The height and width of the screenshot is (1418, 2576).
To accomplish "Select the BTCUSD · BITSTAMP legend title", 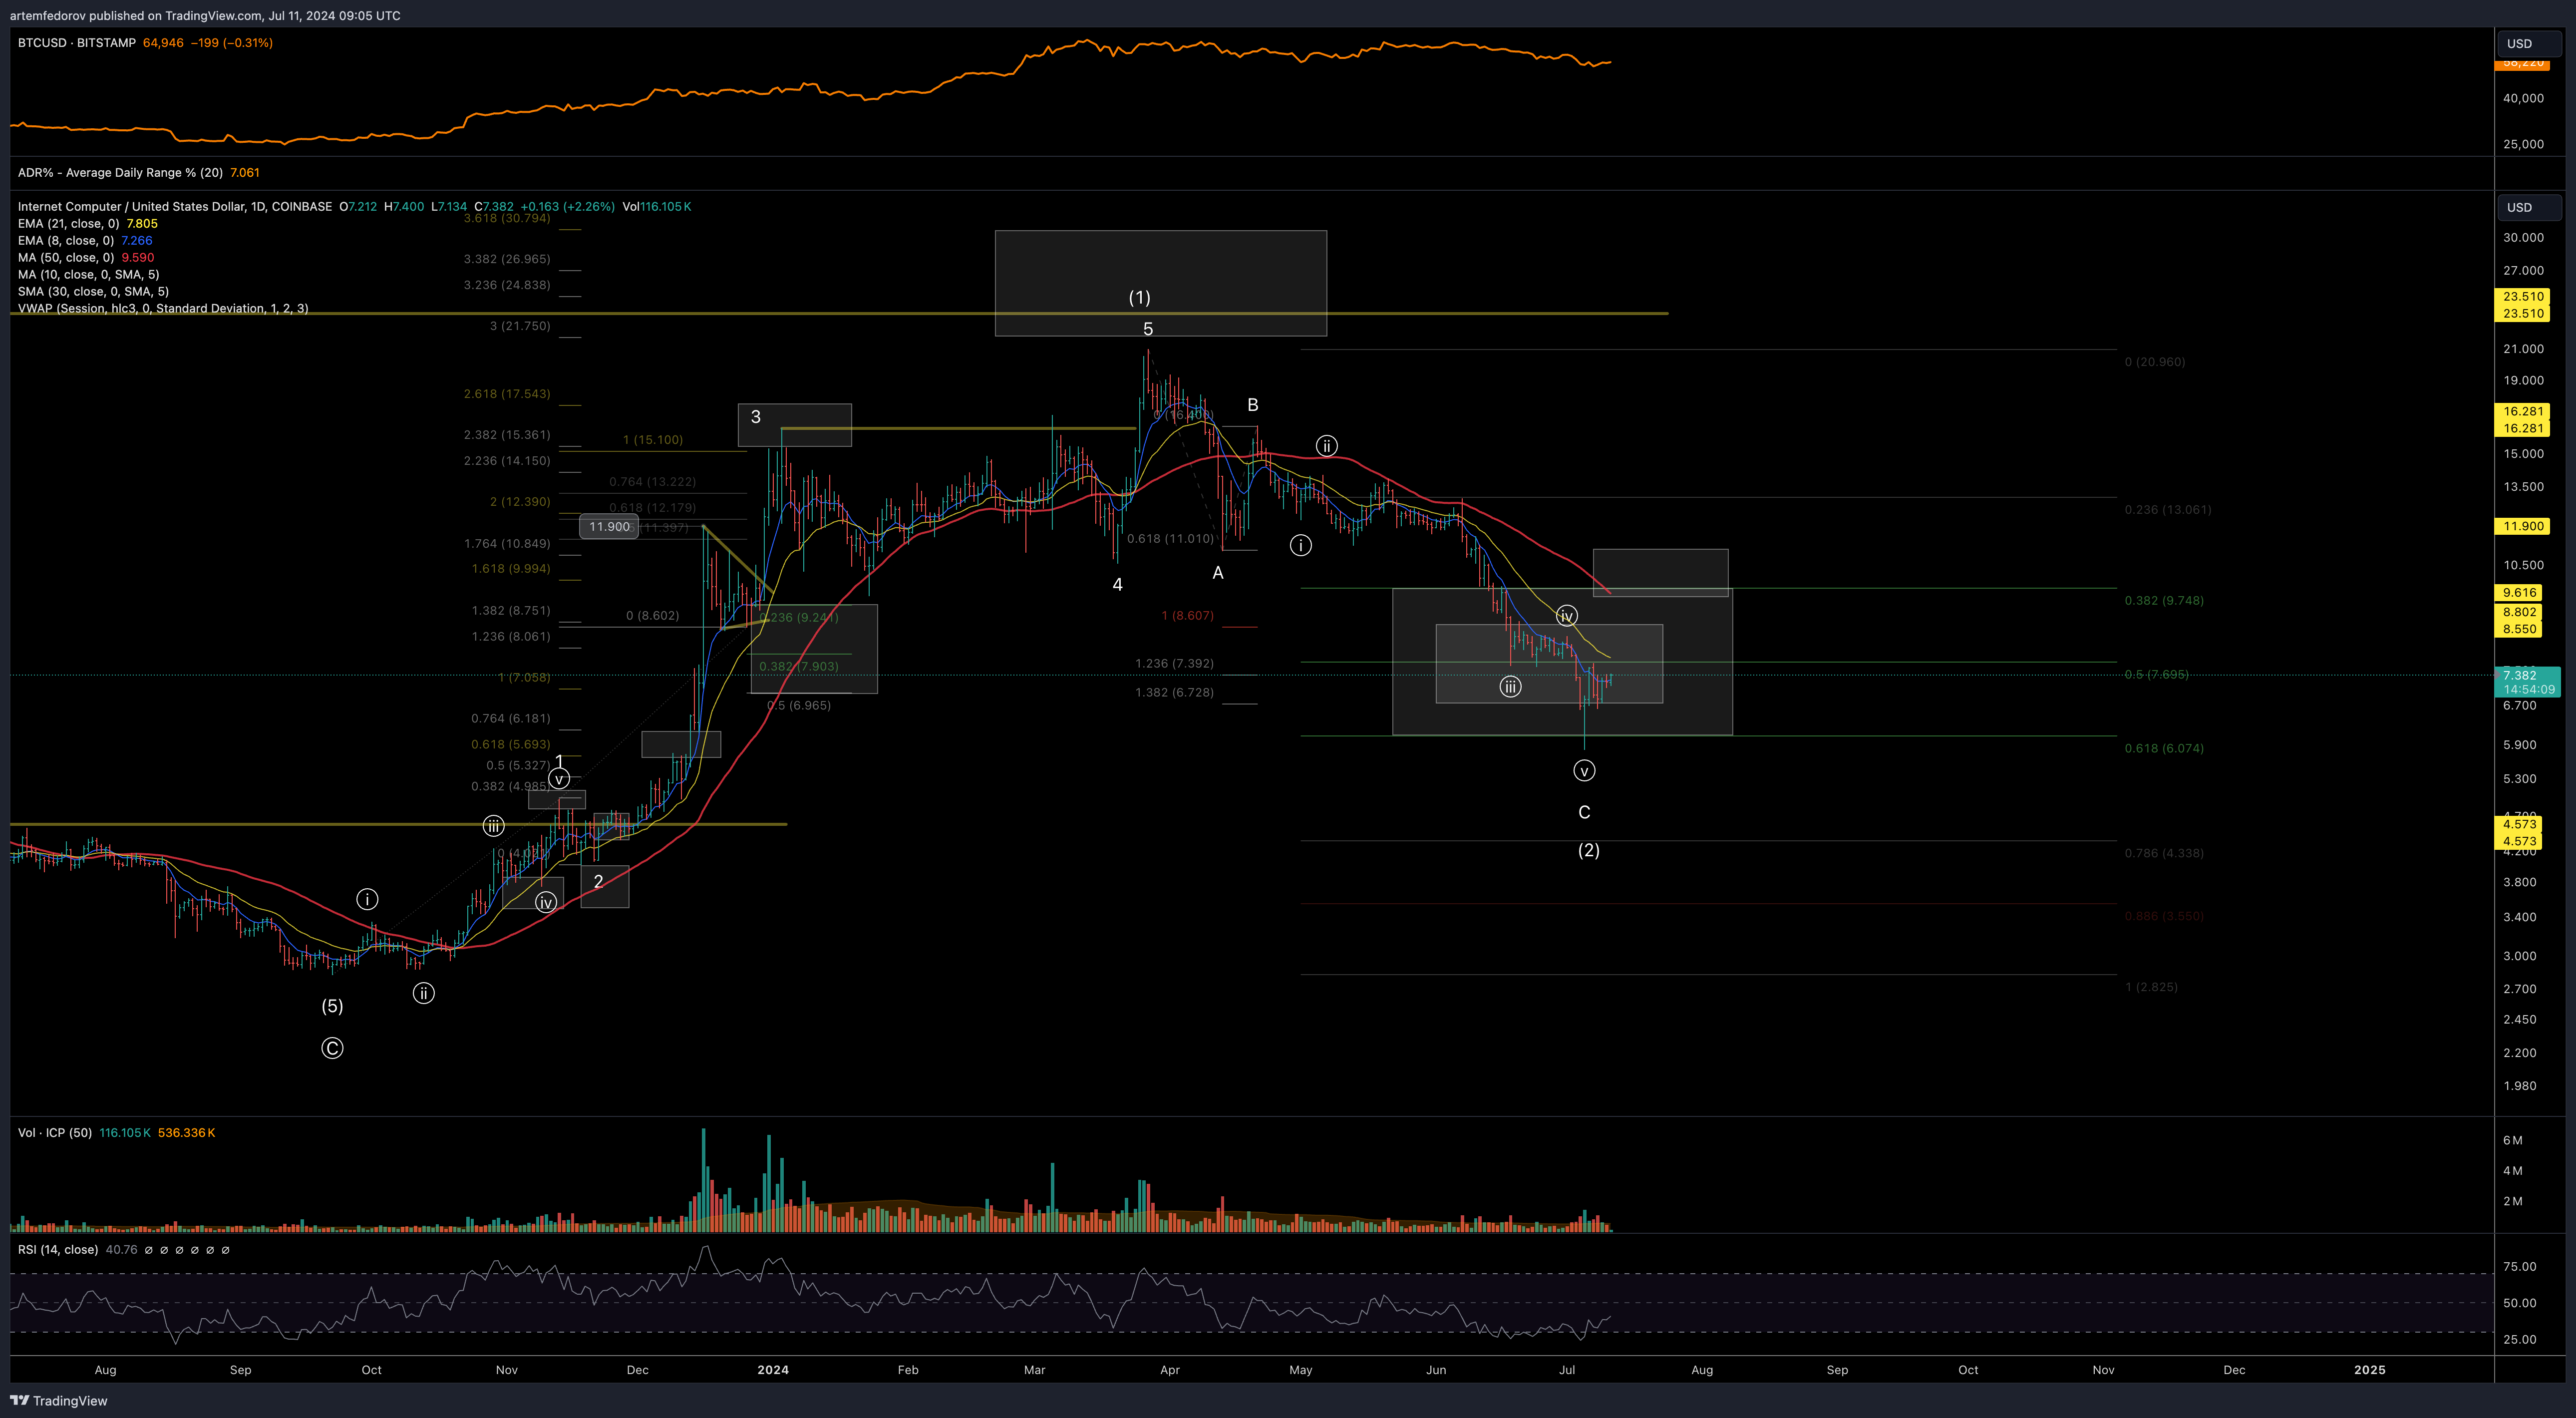I will [x=77, y=43].
